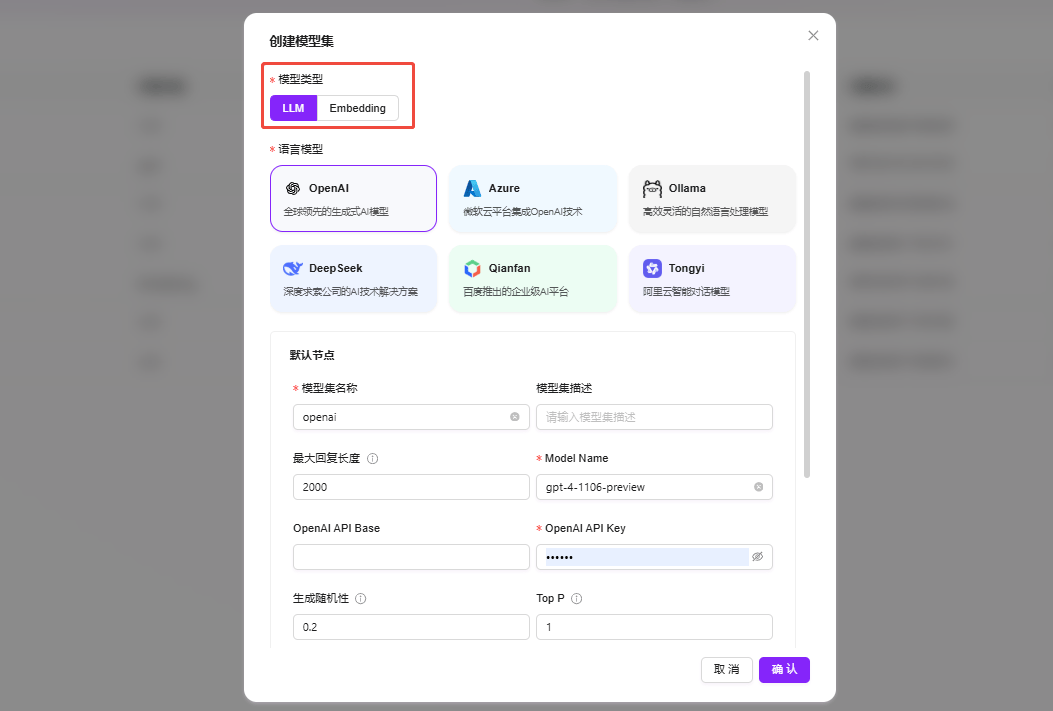The height and width of the screenshot is (711, 1053).
Task: Click the OpenAI logo icon
Action: (x=293, y=189)
